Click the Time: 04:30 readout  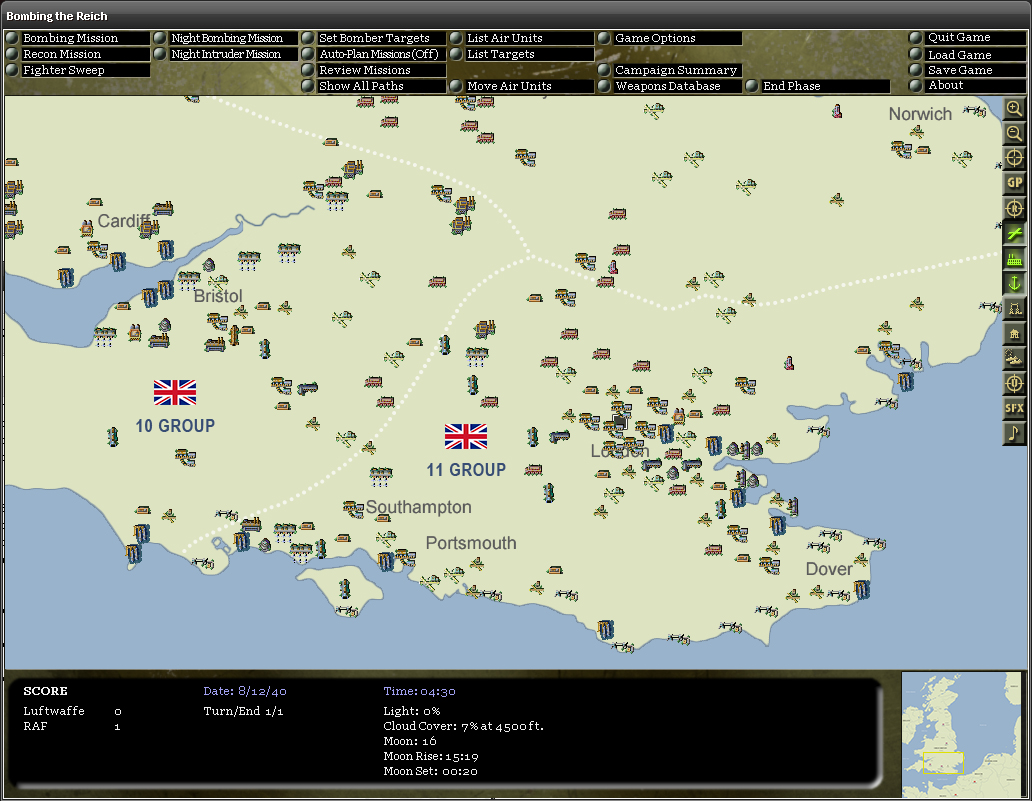point(419,691)
